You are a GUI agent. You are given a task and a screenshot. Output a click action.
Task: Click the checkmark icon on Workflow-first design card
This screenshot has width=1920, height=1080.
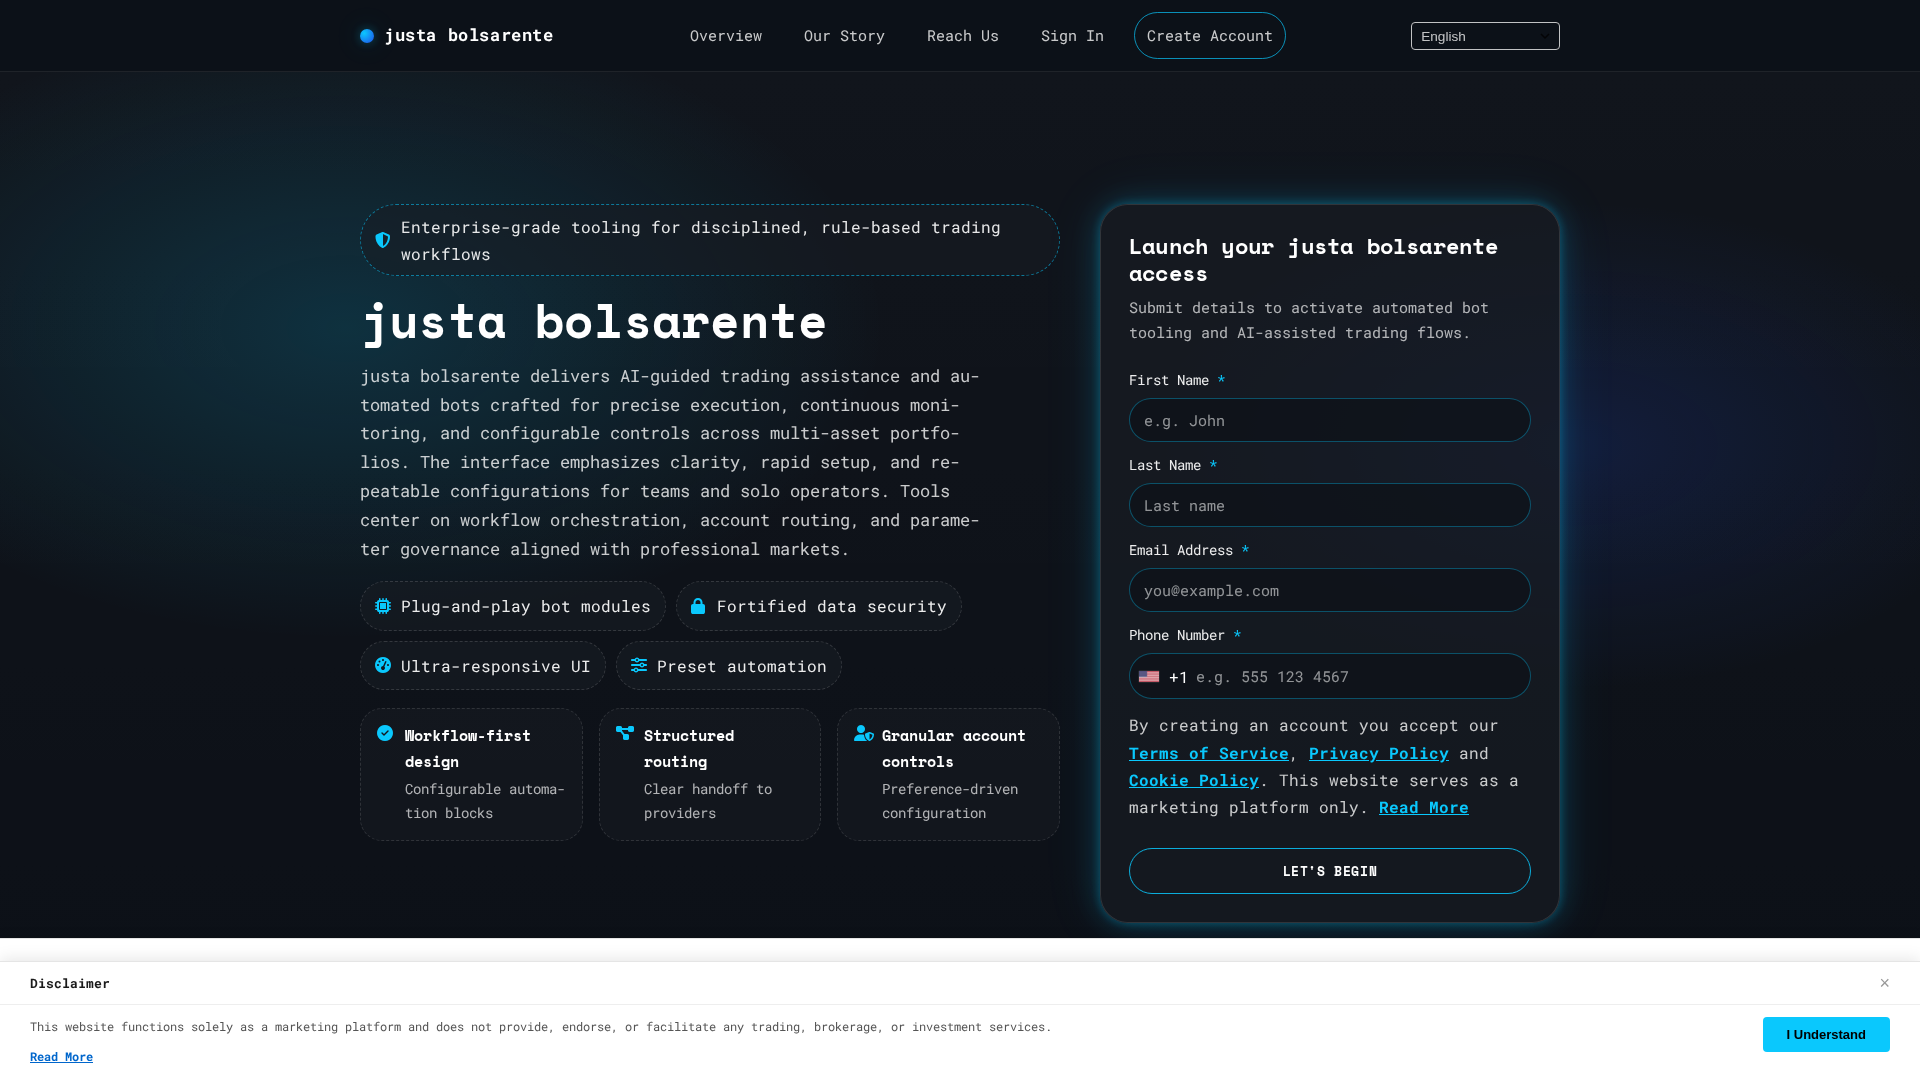pos(385,733)
